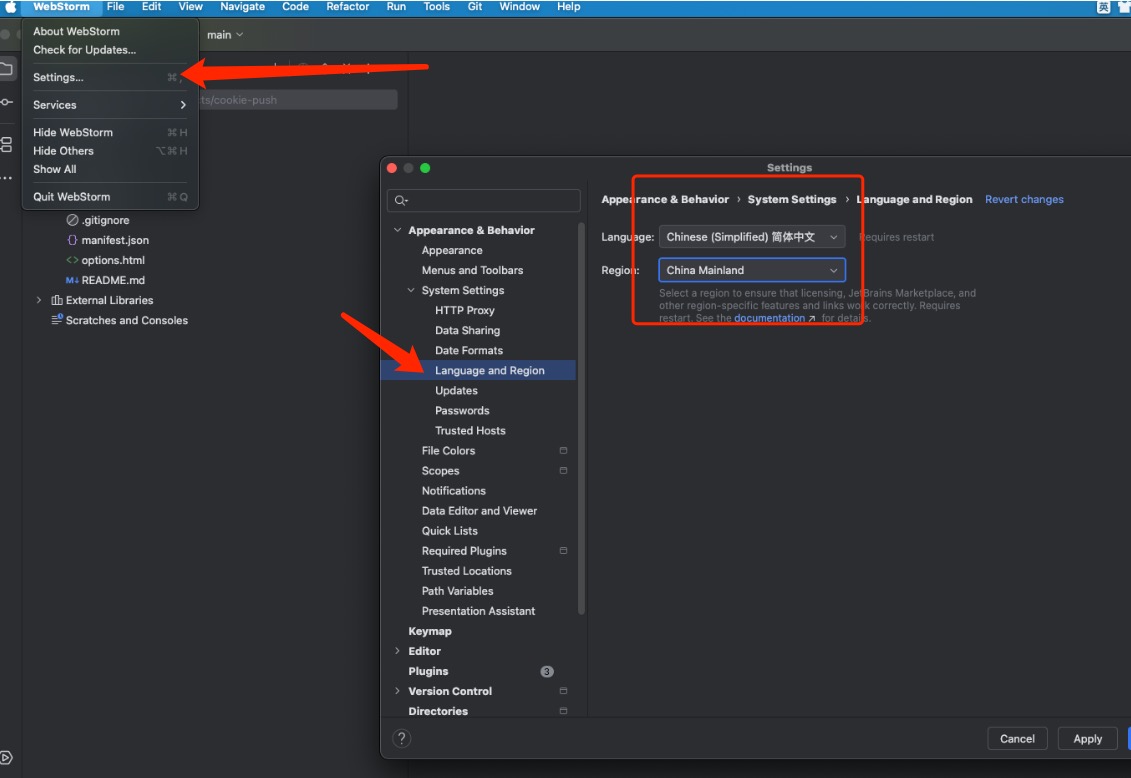This screenshot has height=778, width=1131.
Task: Open the Refactor menu
Action: coord(348,6)
